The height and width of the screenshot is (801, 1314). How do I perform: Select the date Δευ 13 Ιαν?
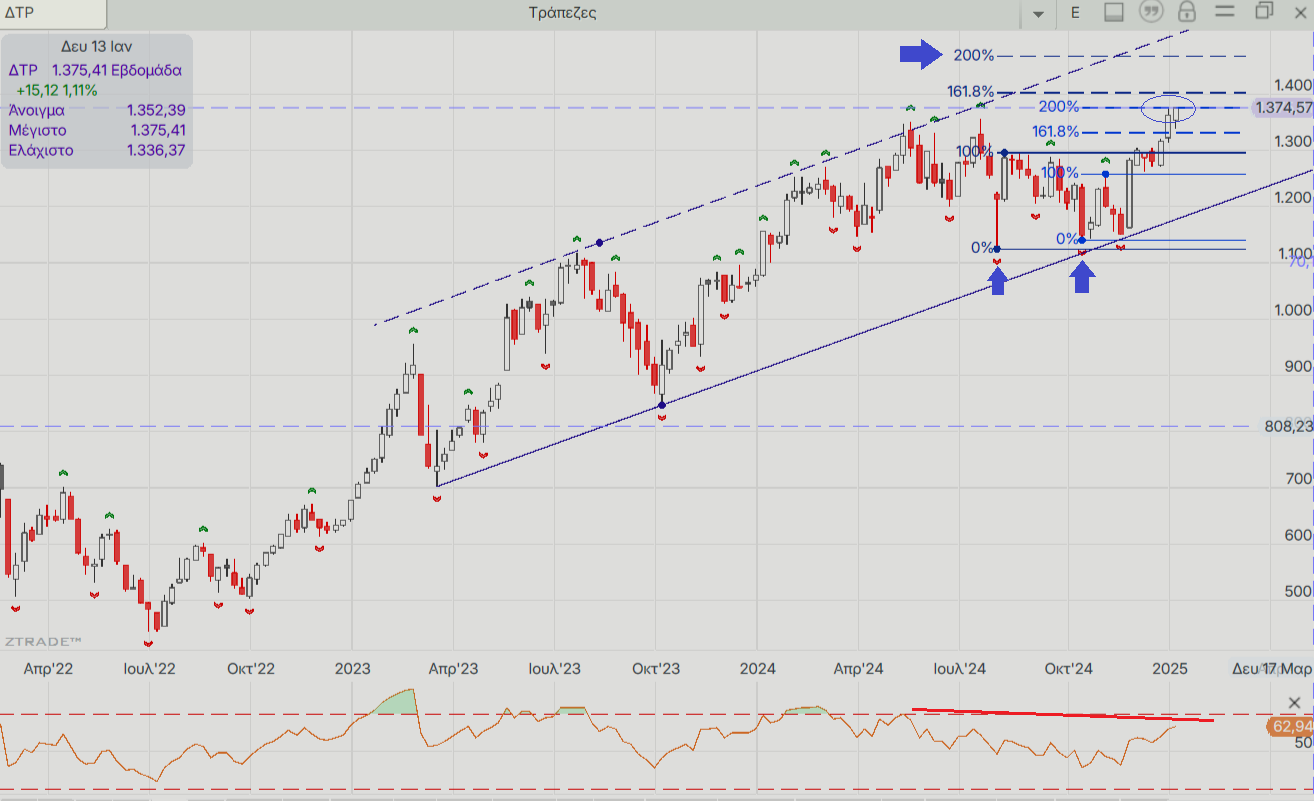[x=96, y=46]
